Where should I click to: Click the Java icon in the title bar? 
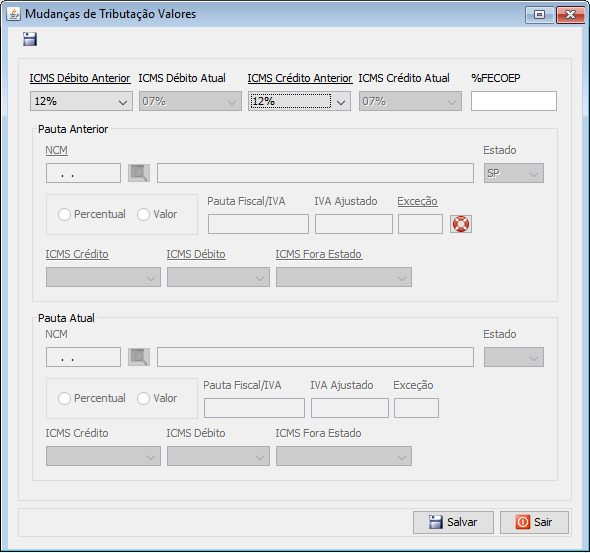14,14
